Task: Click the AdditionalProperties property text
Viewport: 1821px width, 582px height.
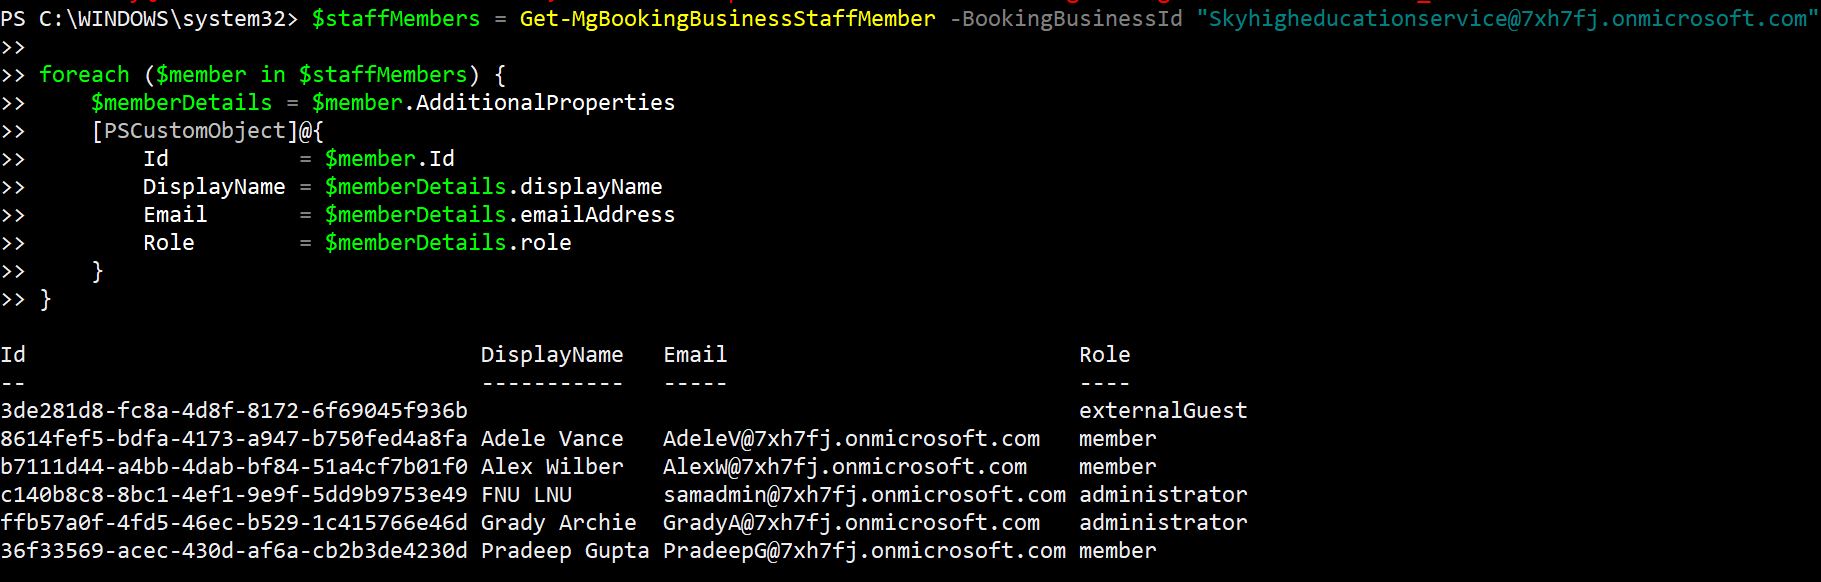Action: [x=545, y=102]
